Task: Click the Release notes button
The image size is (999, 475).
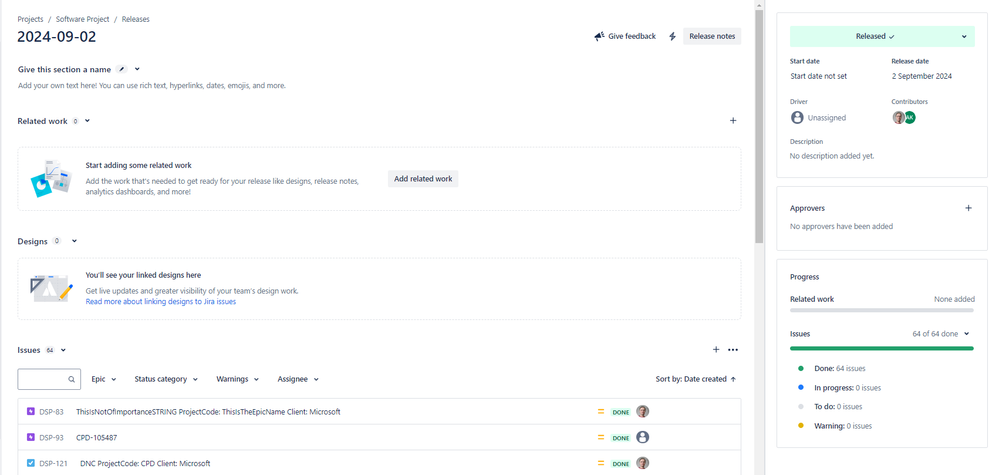Action: click(x=712, y=36)
